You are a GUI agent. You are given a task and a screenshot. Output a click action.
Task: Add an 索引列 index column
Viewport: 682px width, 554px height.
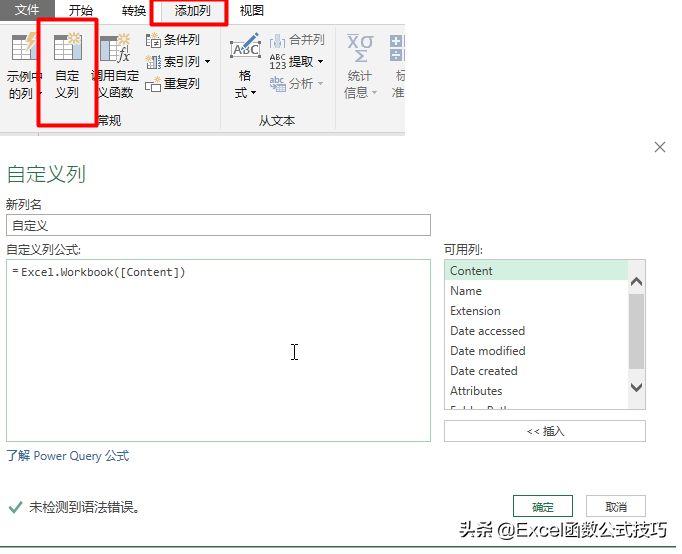coord(173,62)
